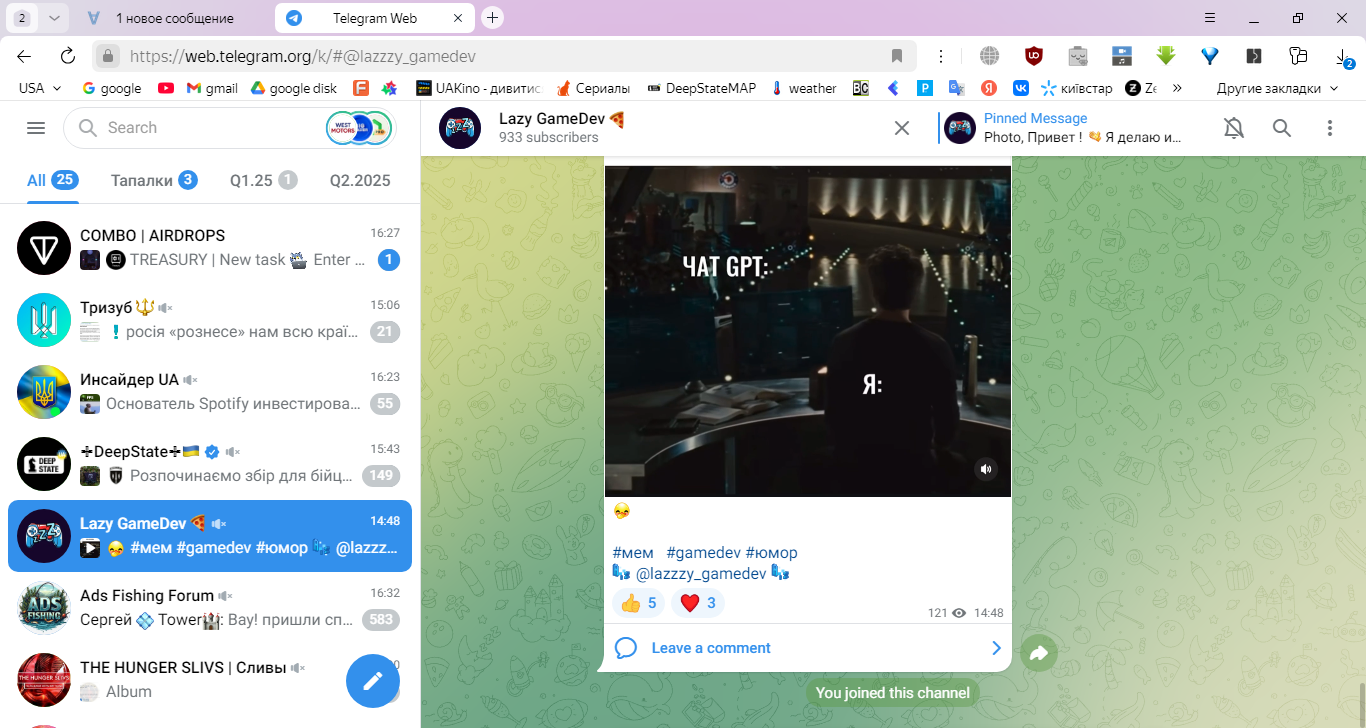Screen dimensions: 1366x728
Task: Expand the USA bookmarks folder
Action: click(40, 88)
